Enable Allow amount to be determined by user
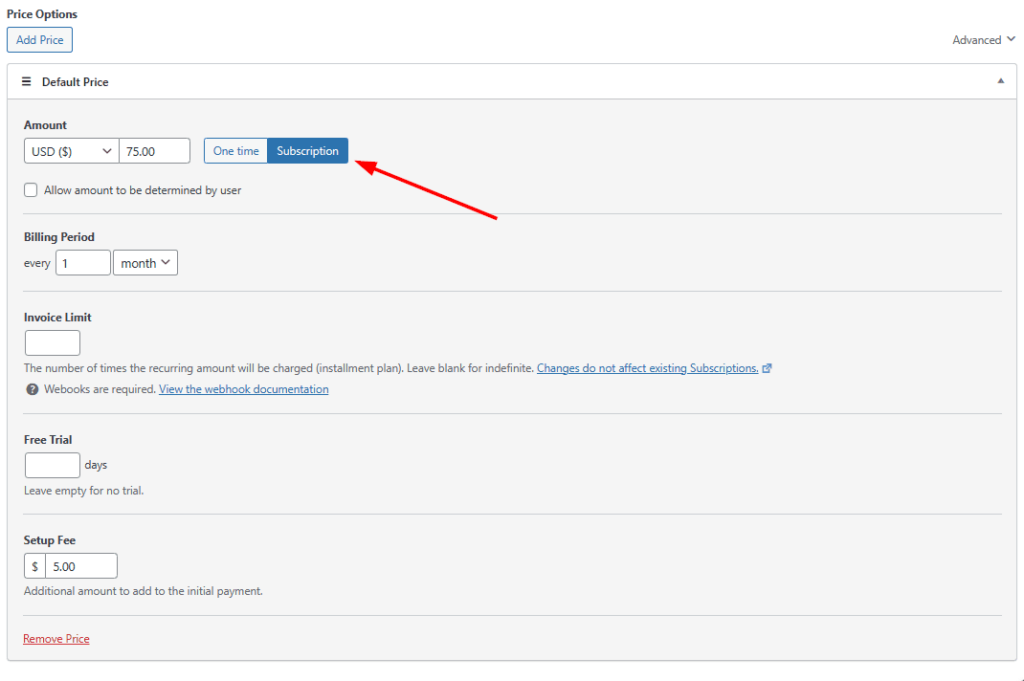This screenshot has width=1024, height=681. coord(31,190)
